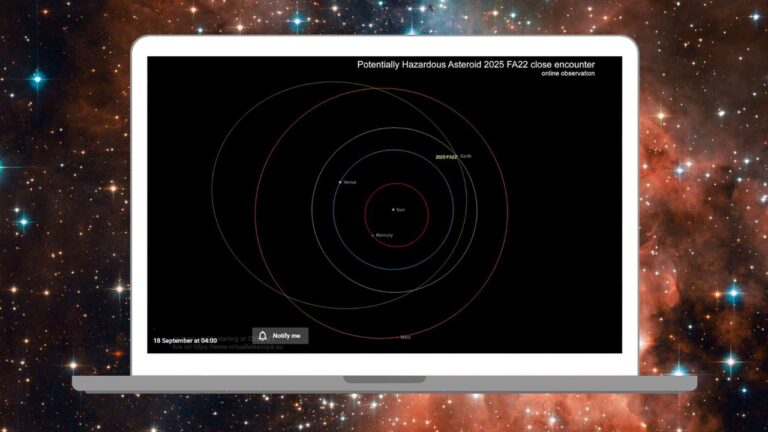Click the Notify me button
This screenshot has height=432, width=768.
[x=280, y=336]
